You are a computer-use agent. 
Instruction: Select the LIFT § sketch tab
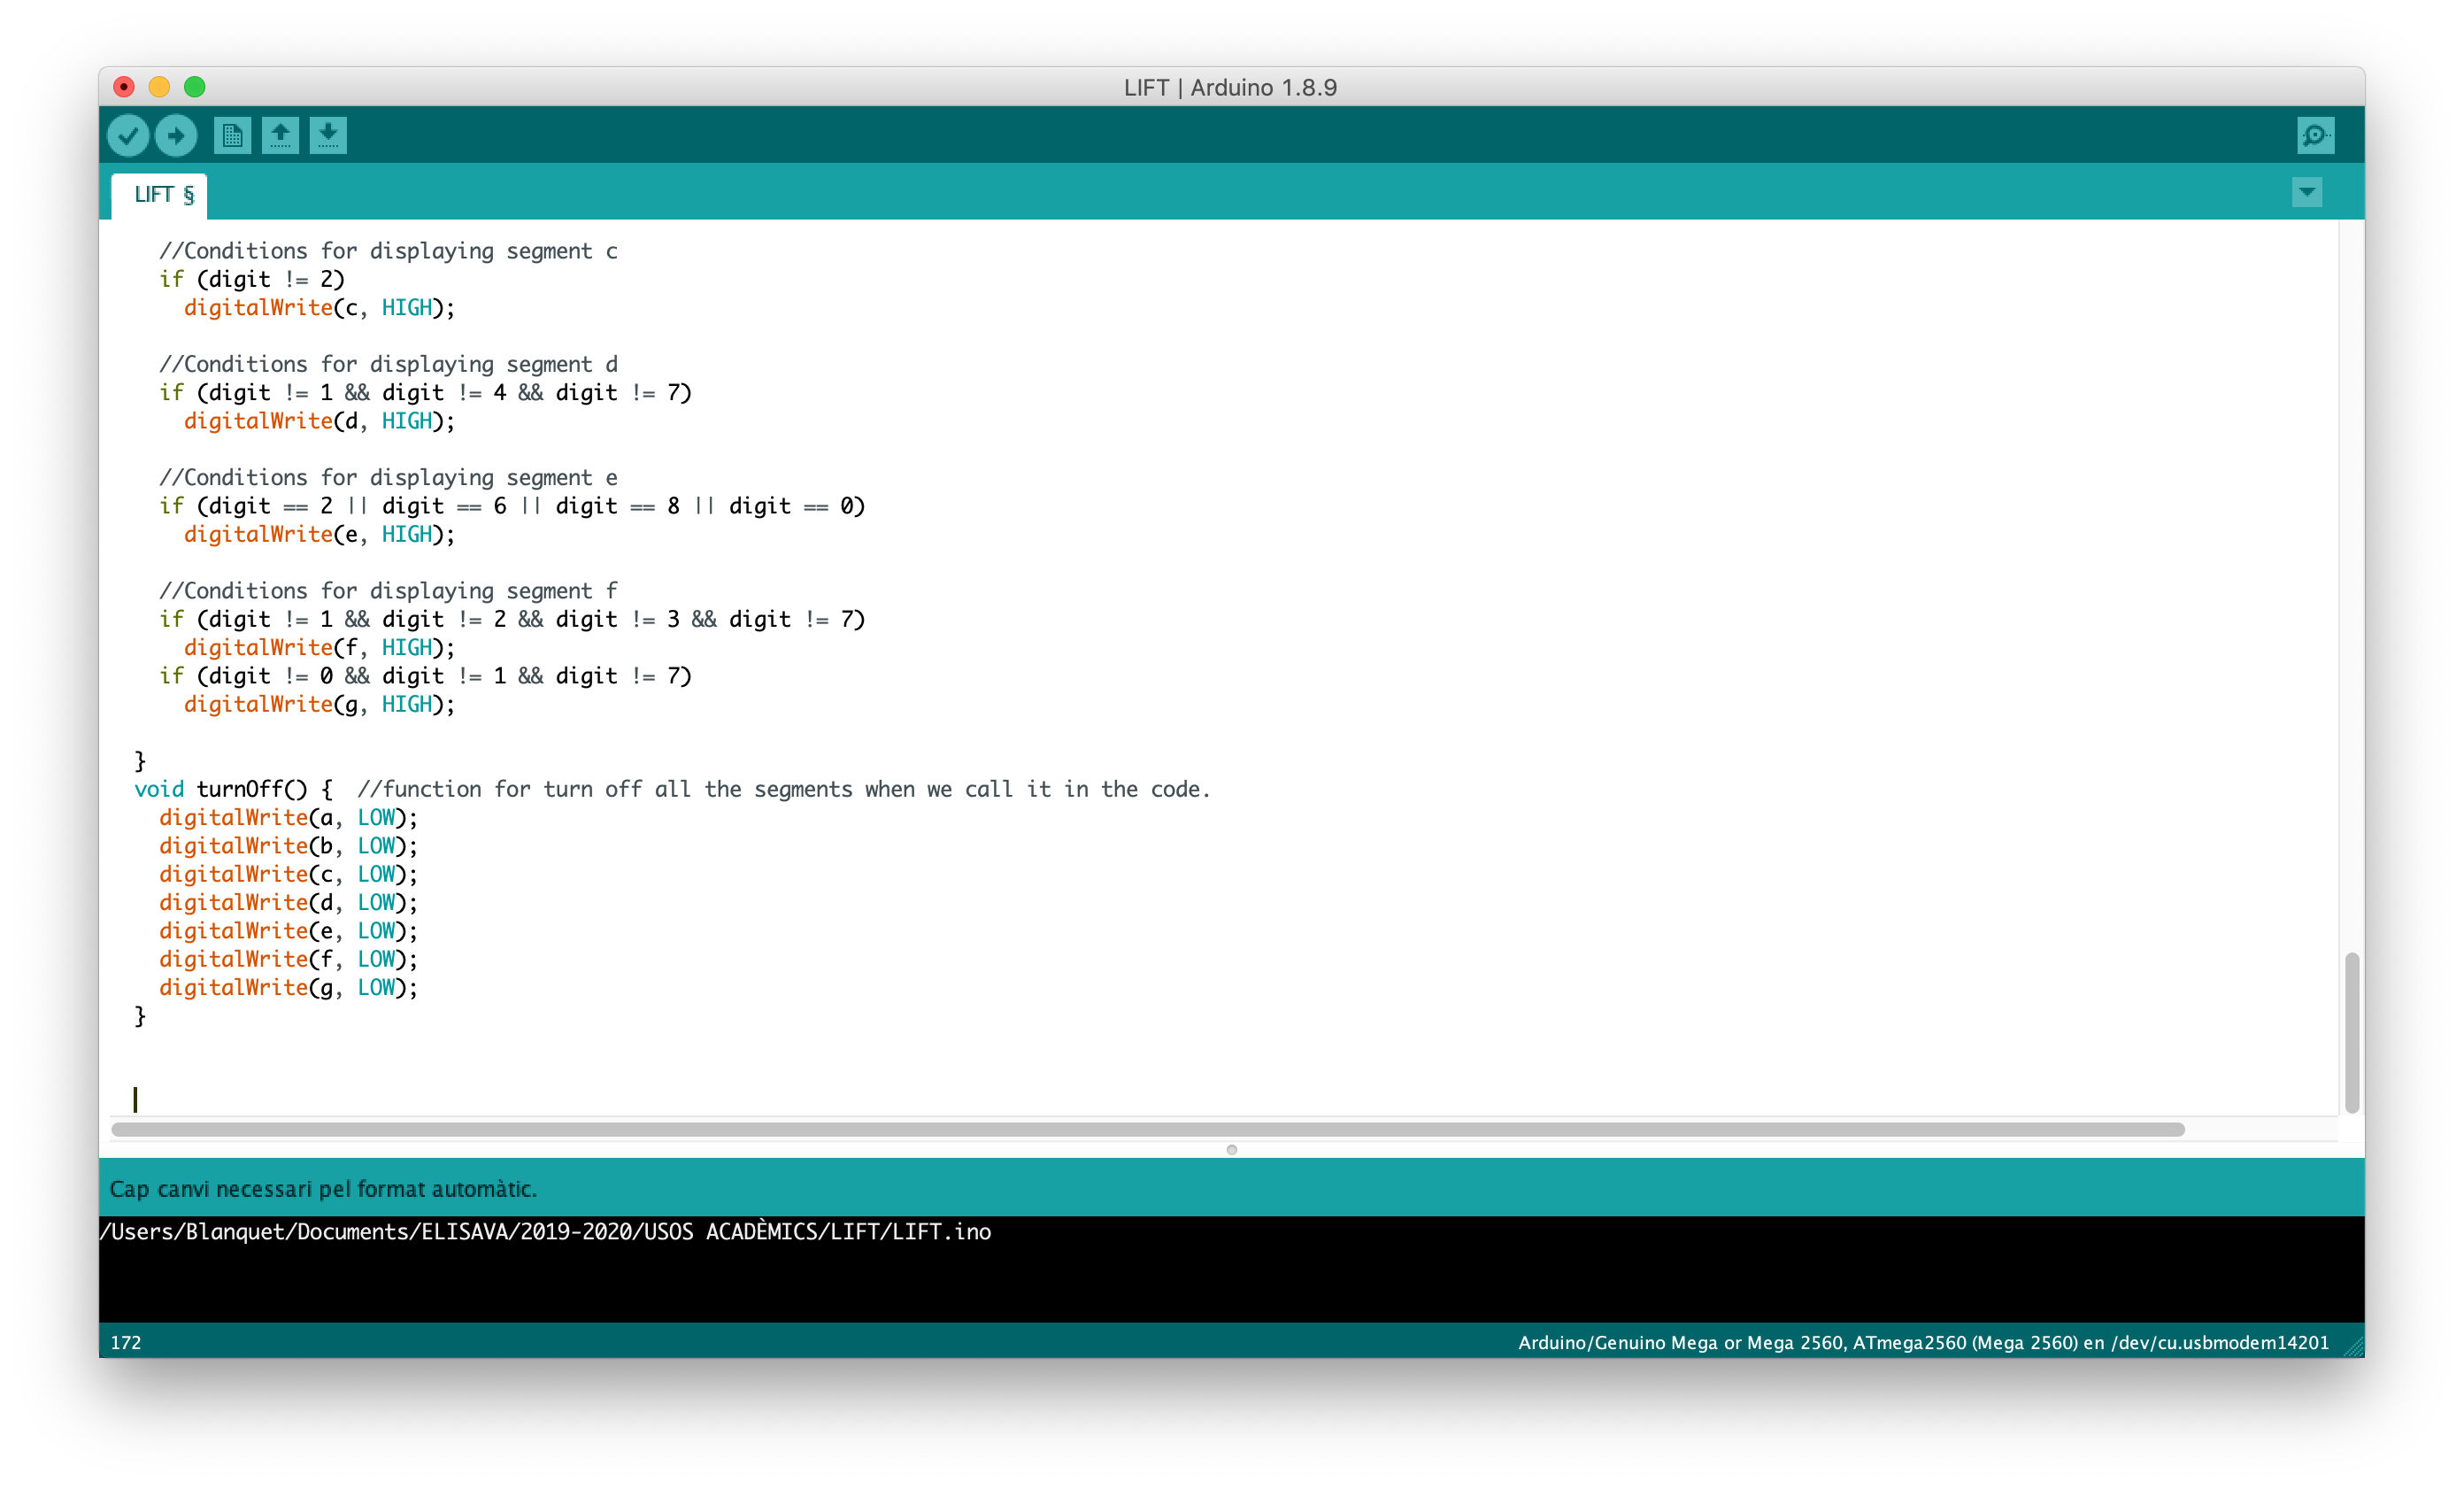coord(160,195)
